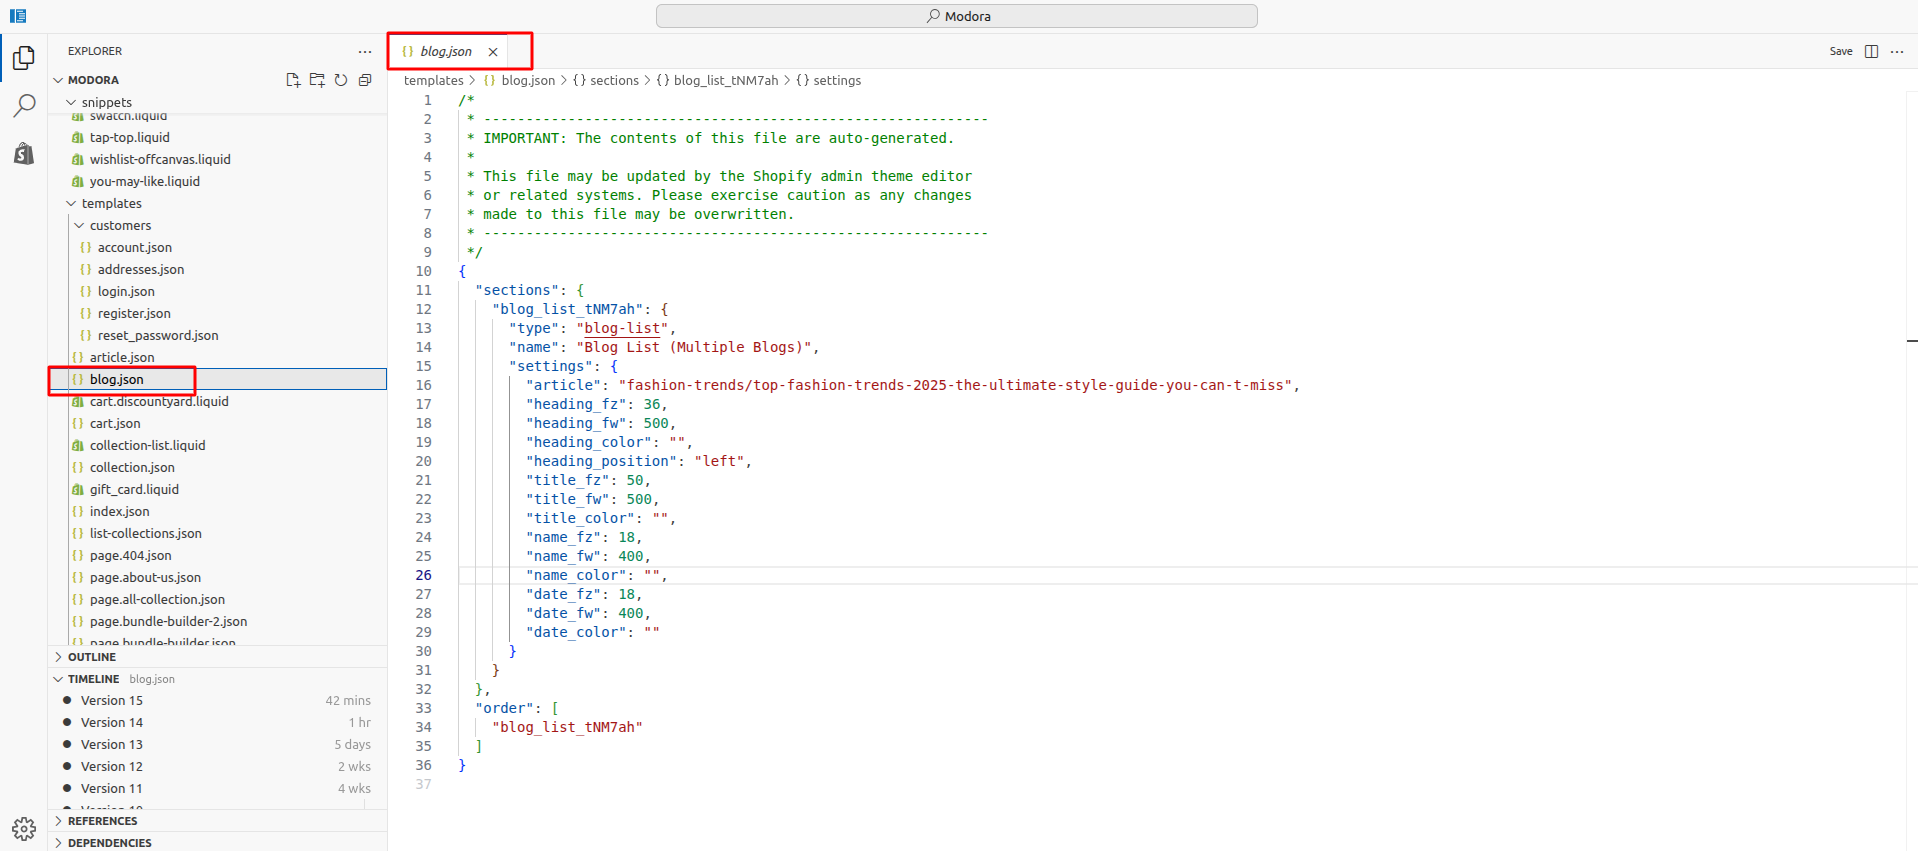
Task: Open the Search view in activity bar
Action: click(24, 105)
